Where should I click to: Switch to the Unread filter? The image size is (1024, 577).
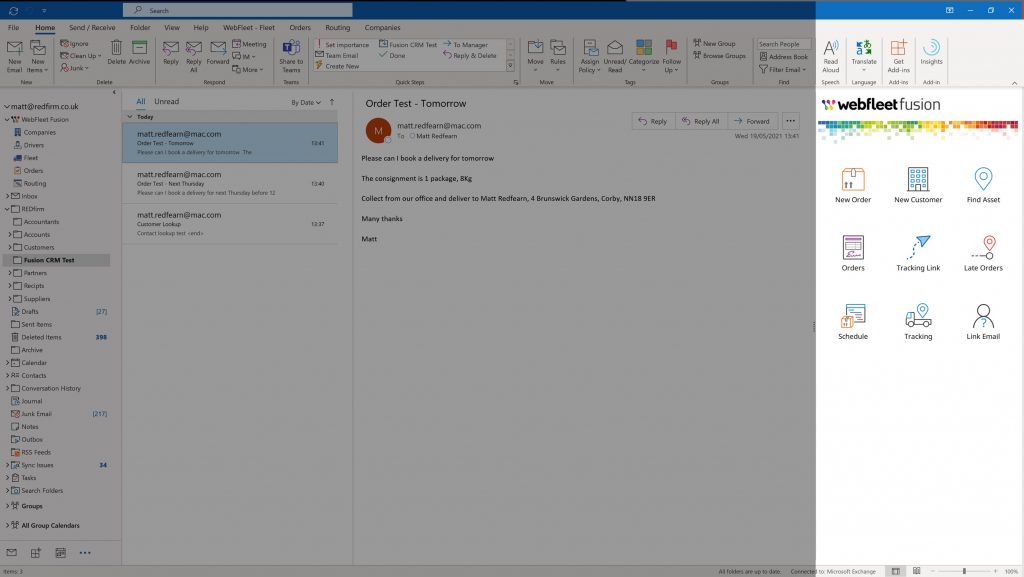coord(166,102)
